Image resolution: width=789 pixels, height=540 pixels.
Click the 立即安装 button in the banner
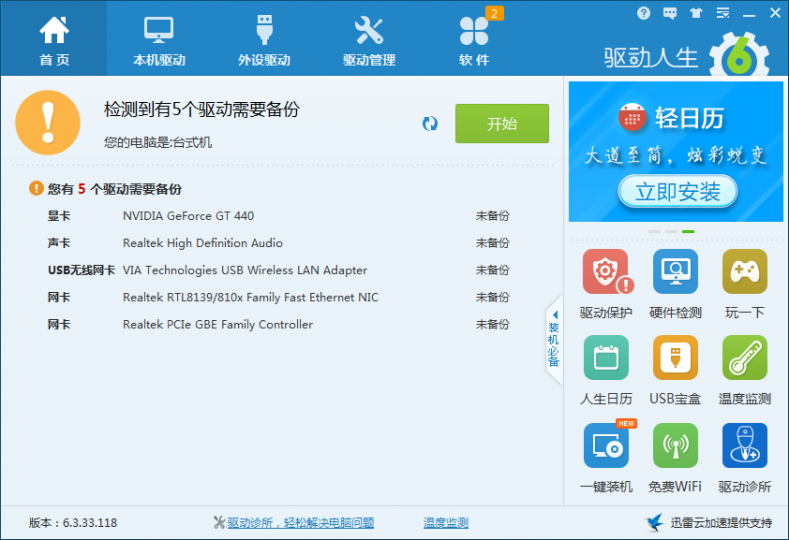click(x=677, y=191)
